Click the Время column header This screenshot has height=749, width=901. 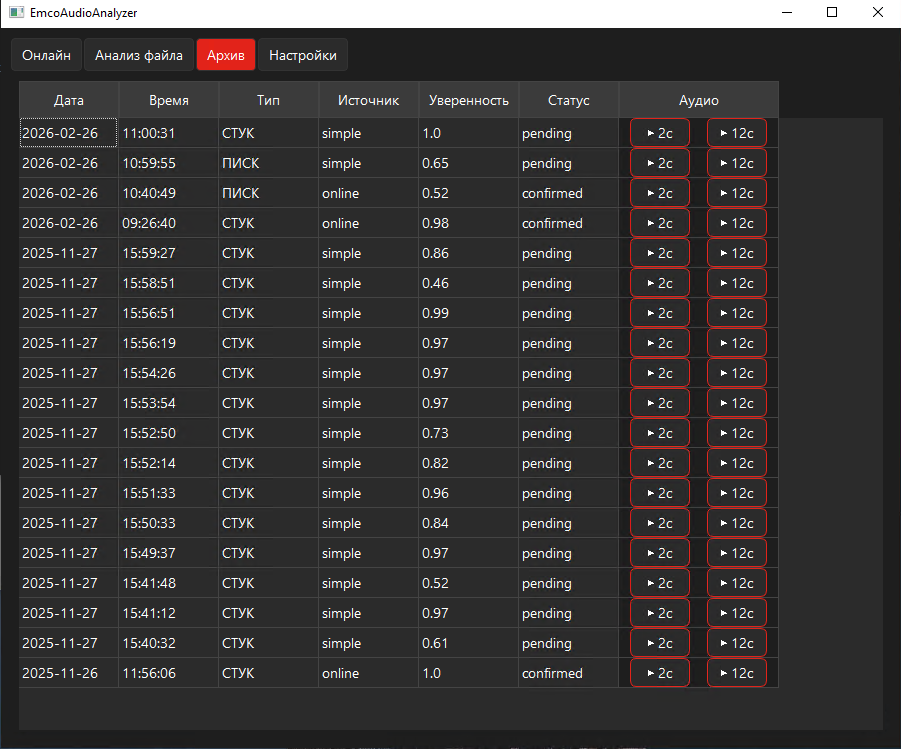[x=169, y=100]
